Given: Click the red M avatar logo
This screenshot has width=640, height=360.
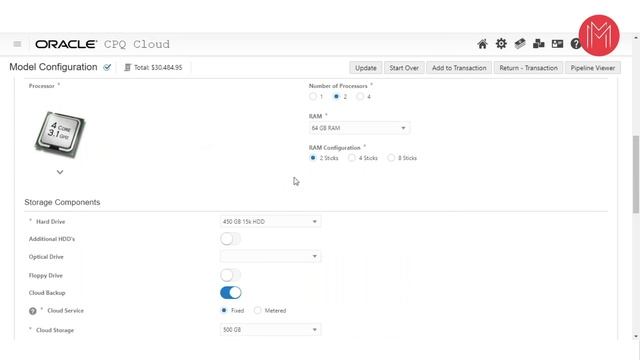Looking at the screenshot, I should (599, 36).
